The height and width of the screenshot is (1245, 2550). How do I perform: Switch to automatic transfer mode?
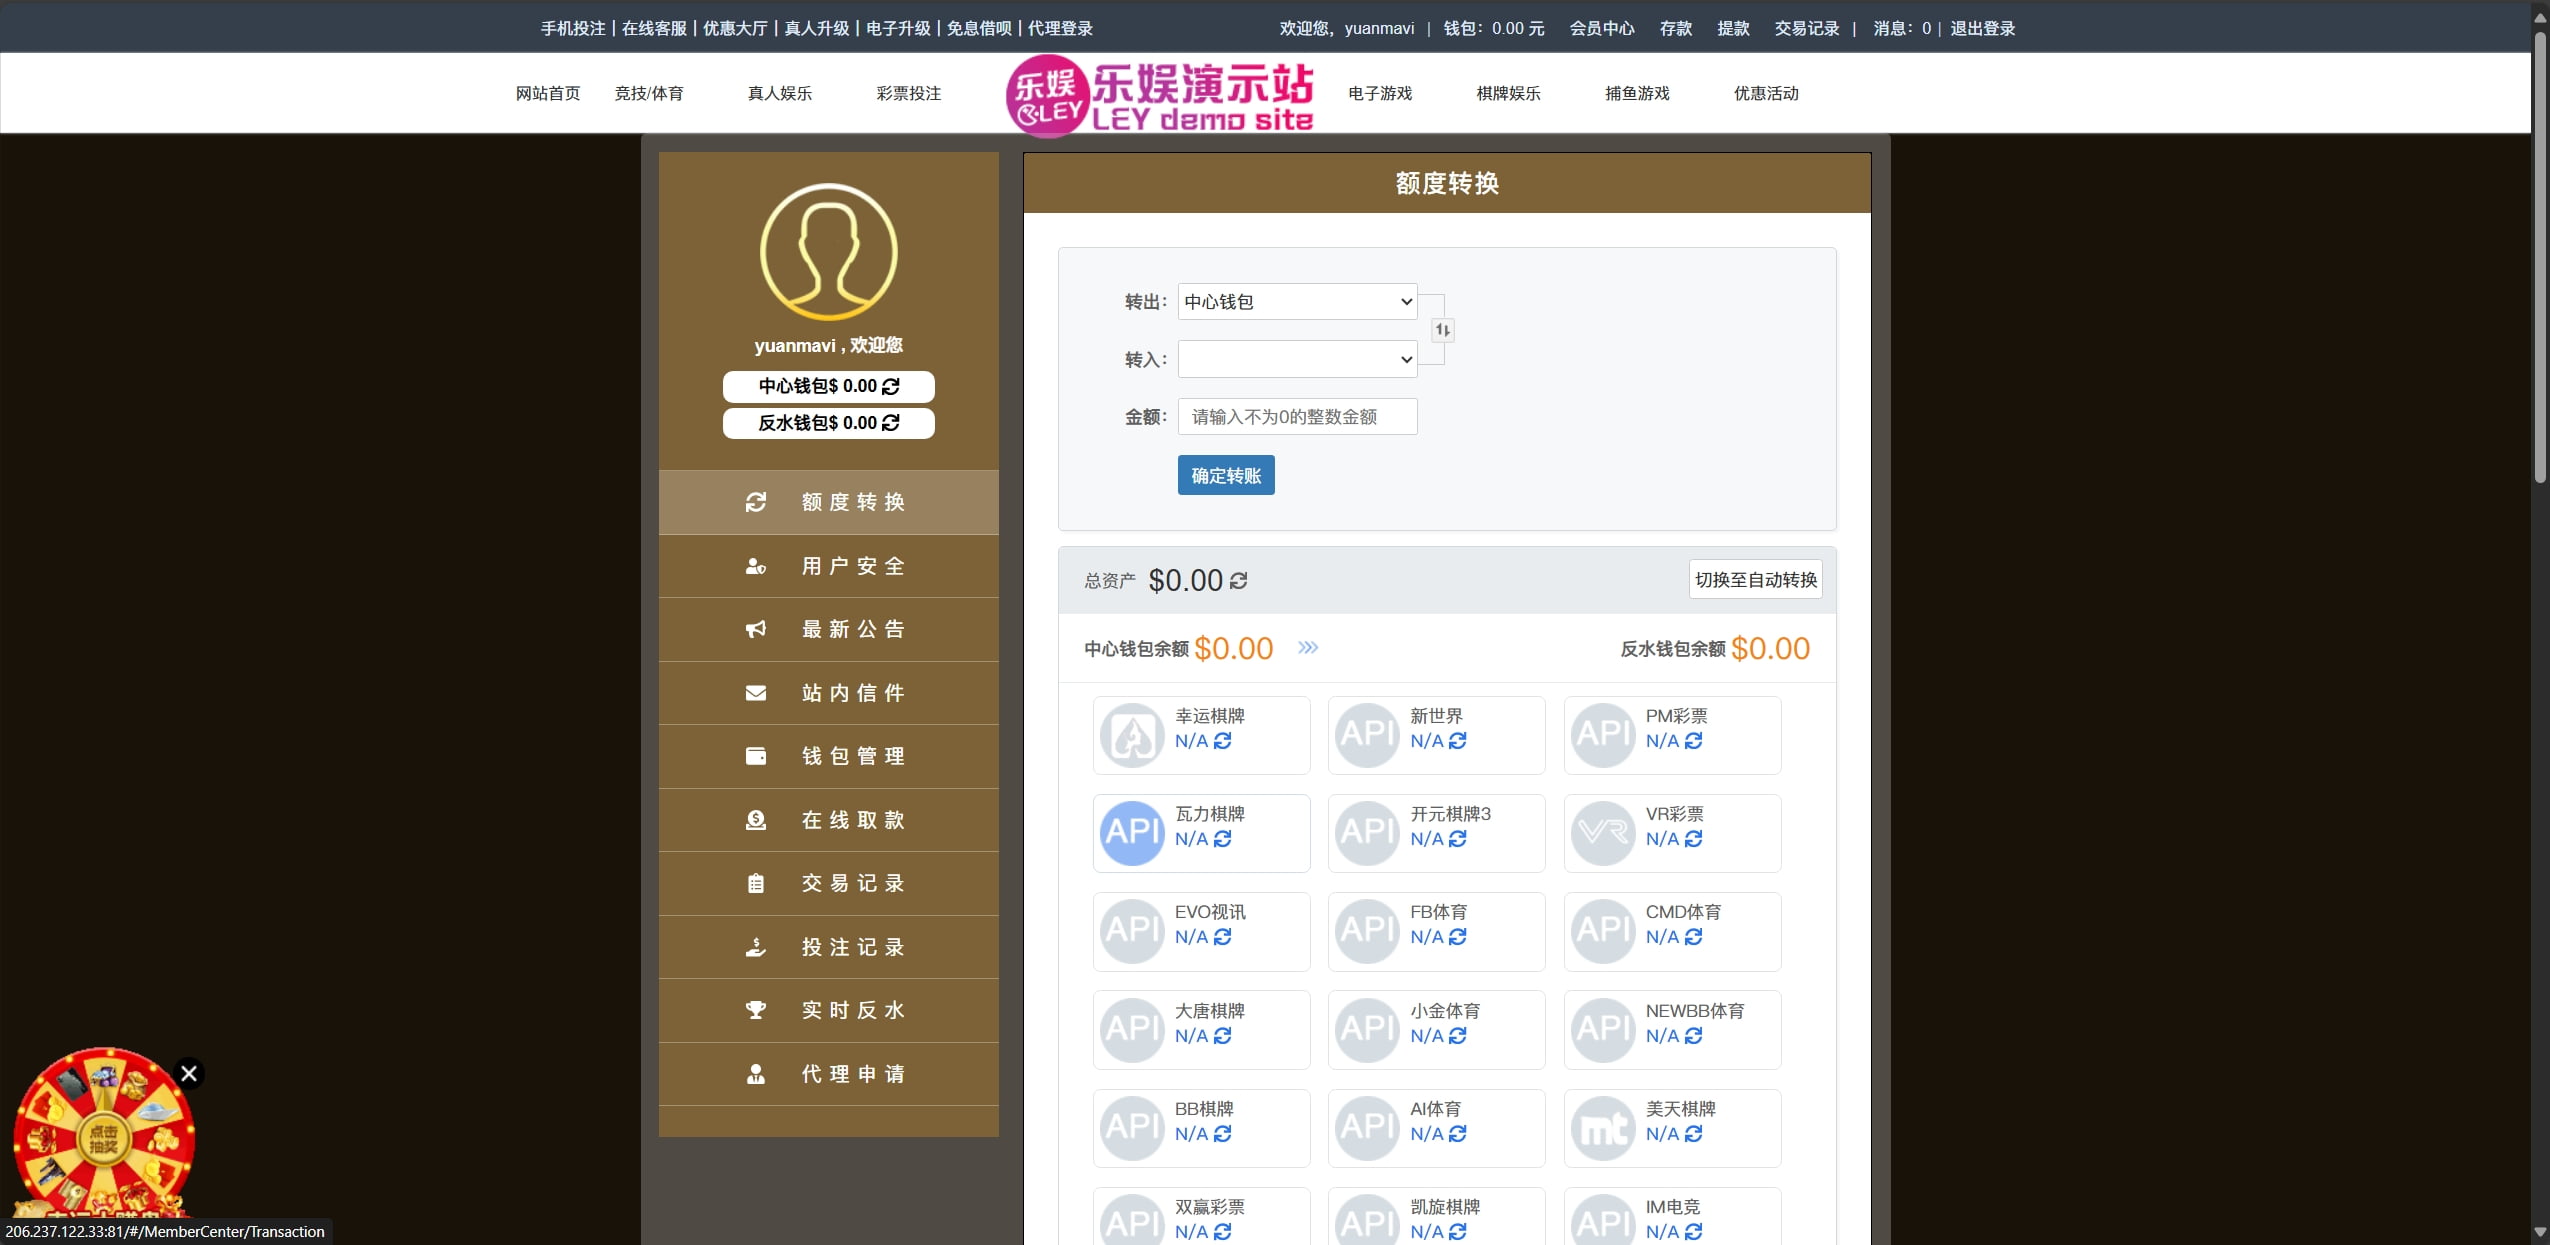[x=1755, y=580]
